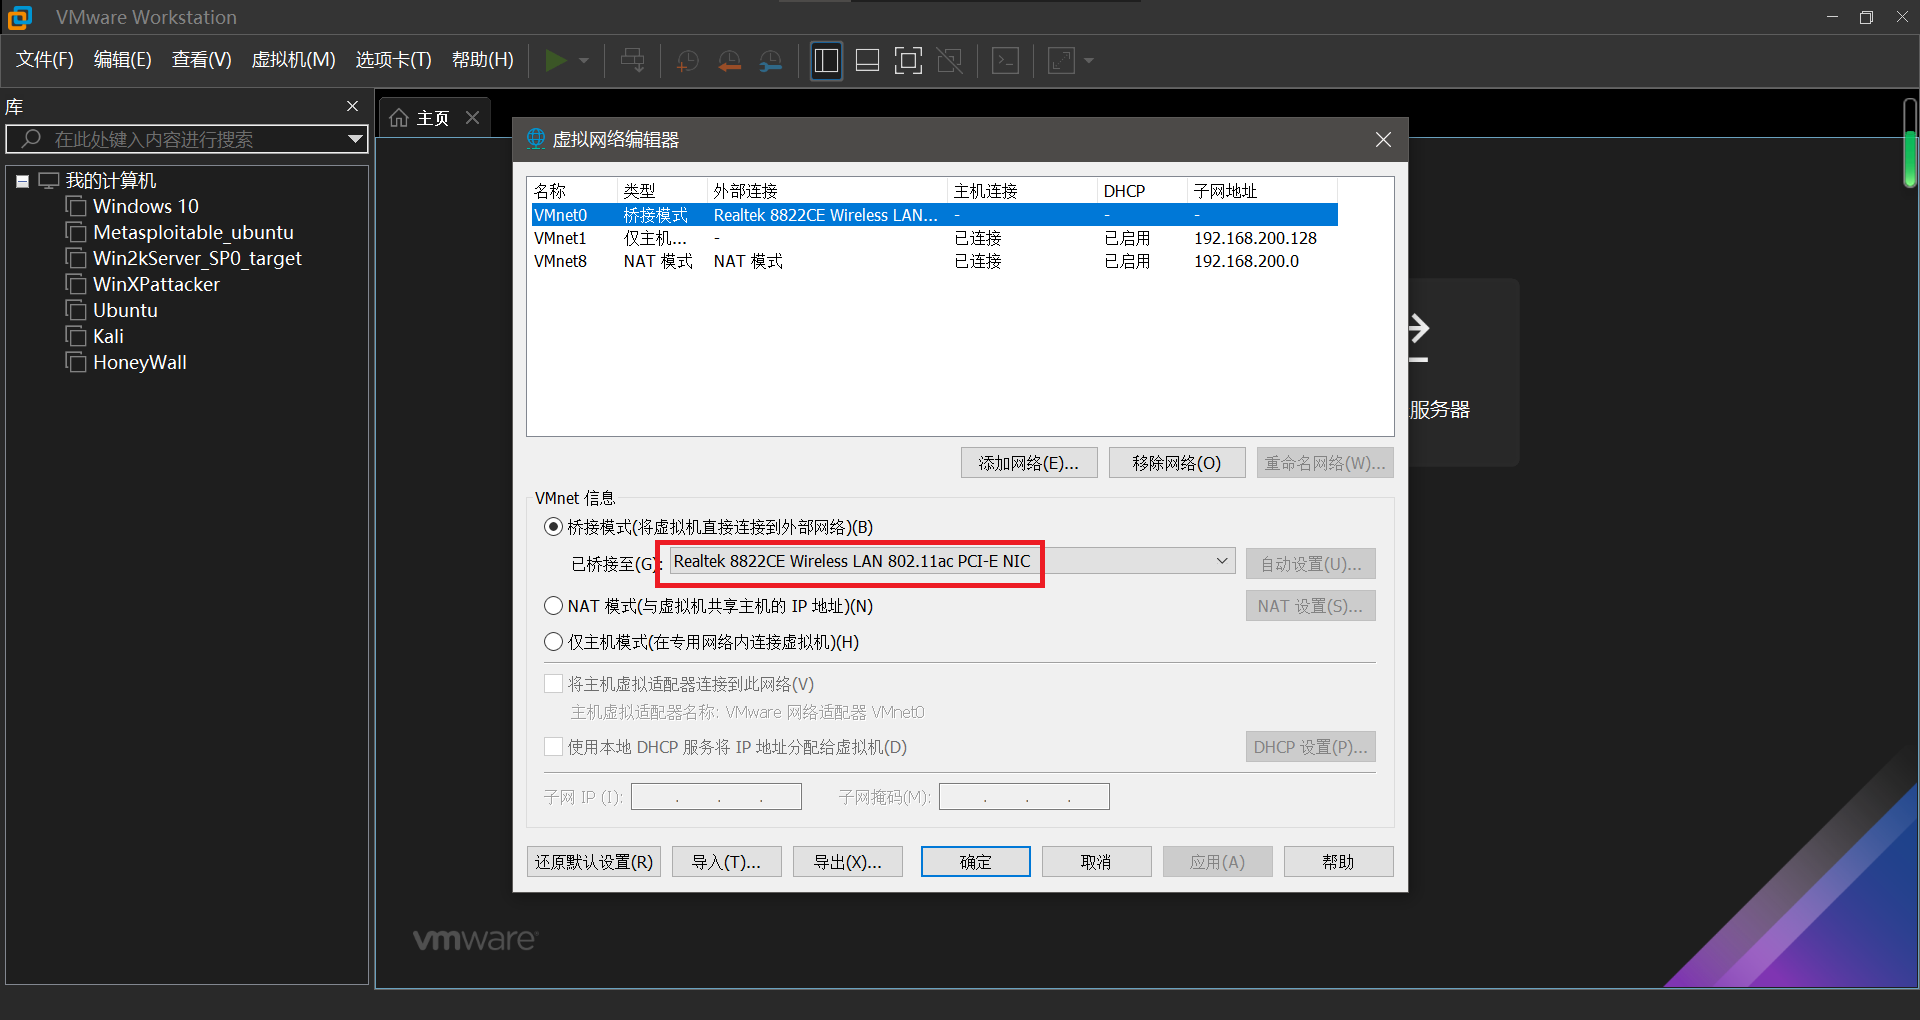
Task: Close the 主页 home tab
Action: 473,118
